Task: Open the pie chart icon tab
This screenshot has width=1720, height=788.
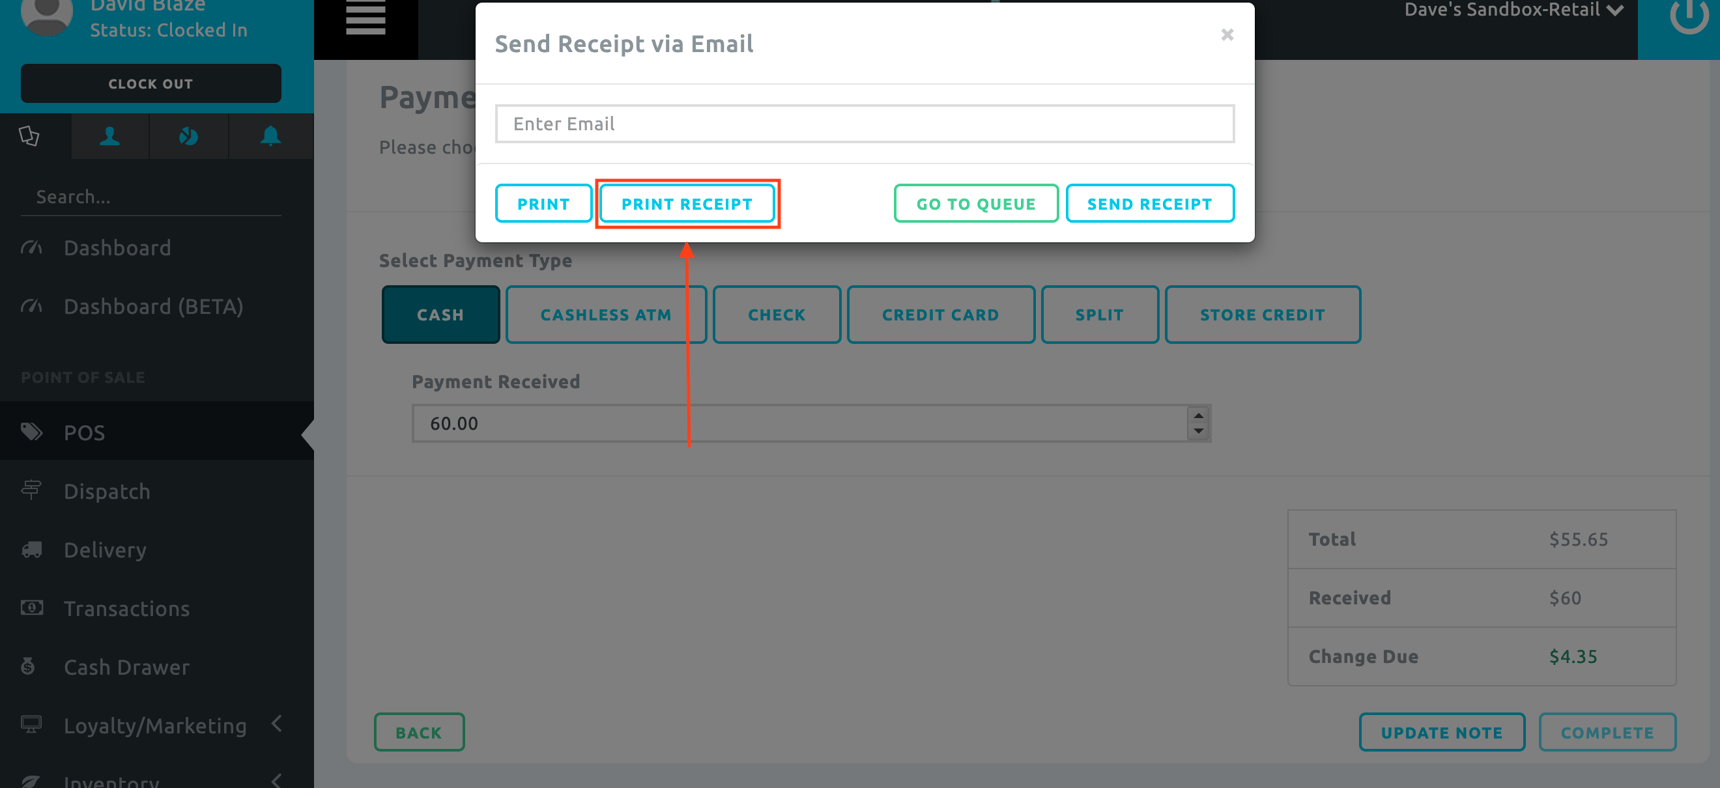Action: (189, 136)
